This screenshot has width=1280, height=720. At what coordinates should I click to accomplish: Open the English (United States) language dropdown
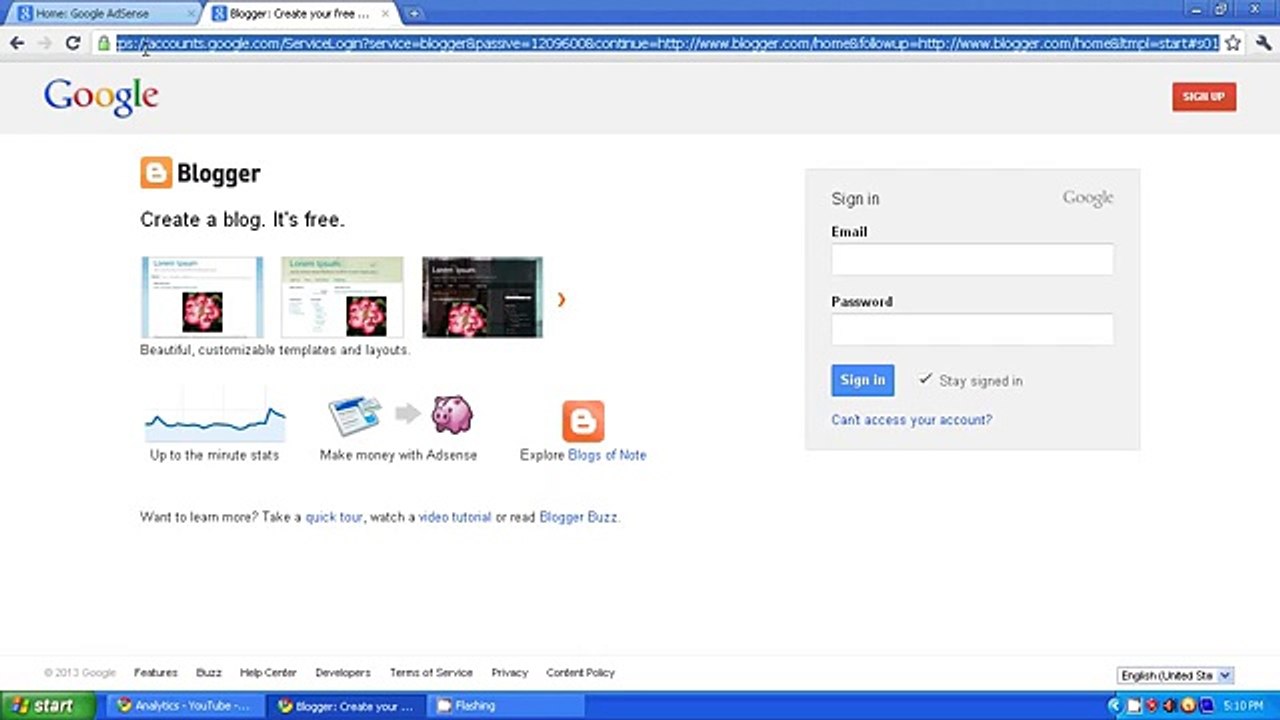1175,676
